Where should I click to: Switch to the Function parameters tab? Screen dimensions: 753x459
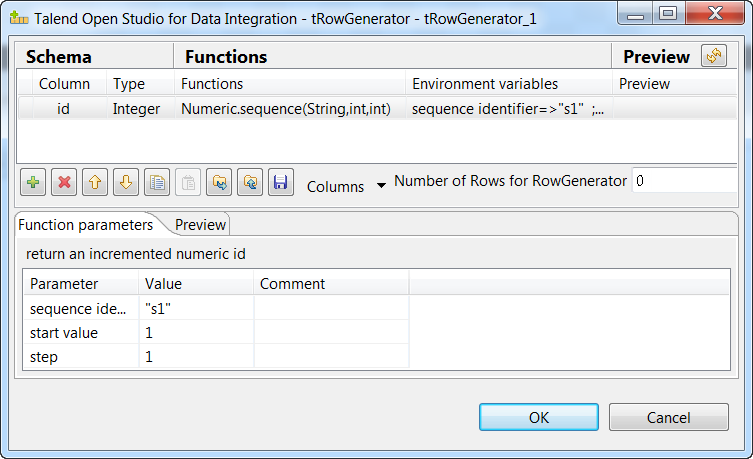[x=87, y=224]
